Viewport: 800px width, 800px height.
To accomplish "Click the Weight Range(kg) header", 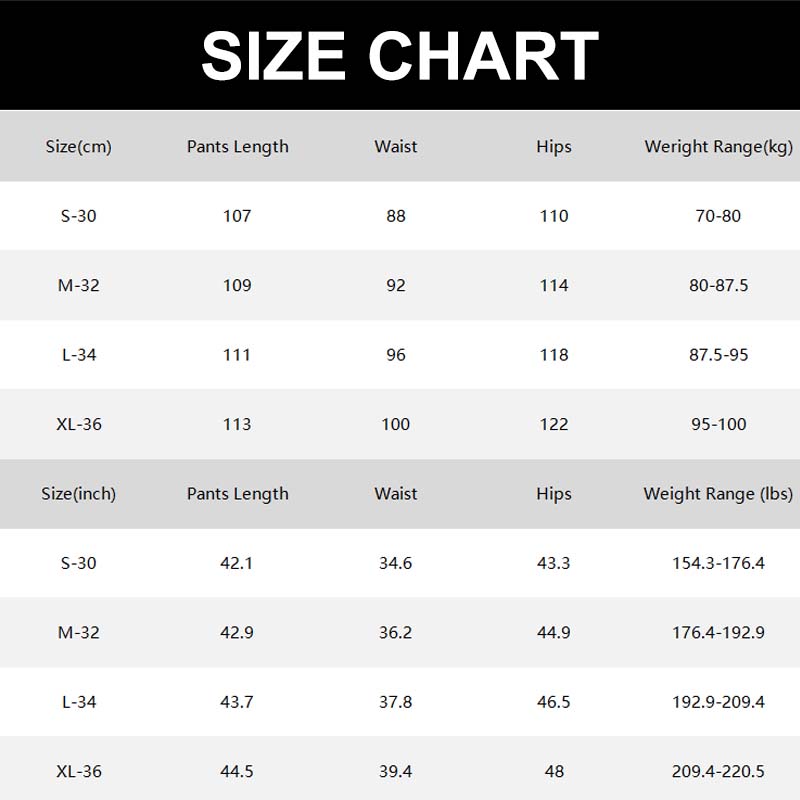I will 718,147.
